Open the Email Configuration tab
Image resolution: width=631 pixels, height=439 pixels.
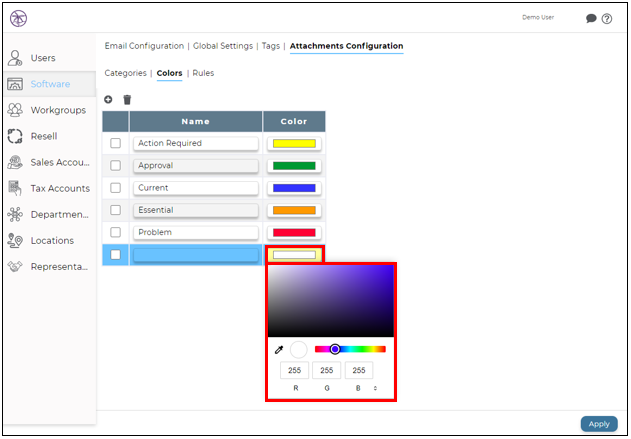[144, 46]
